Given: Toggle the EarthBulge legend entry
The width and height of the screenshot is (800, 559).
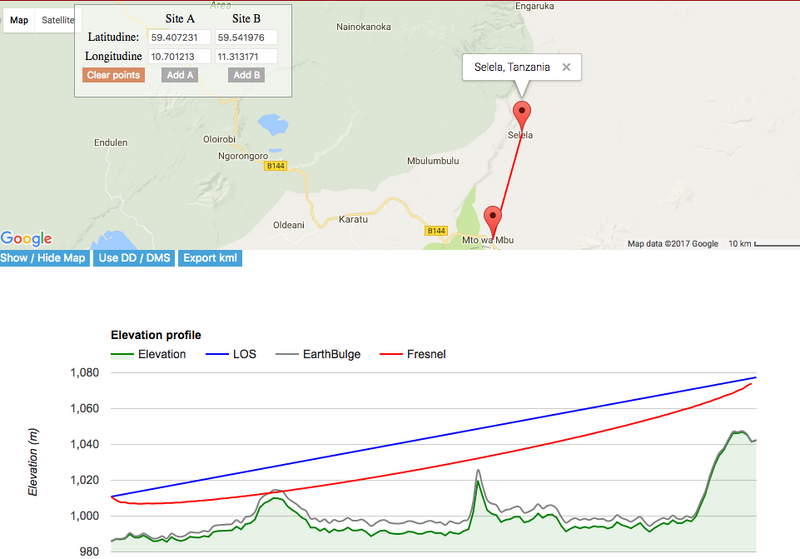Looking at the screenshot, I should 318,354.
